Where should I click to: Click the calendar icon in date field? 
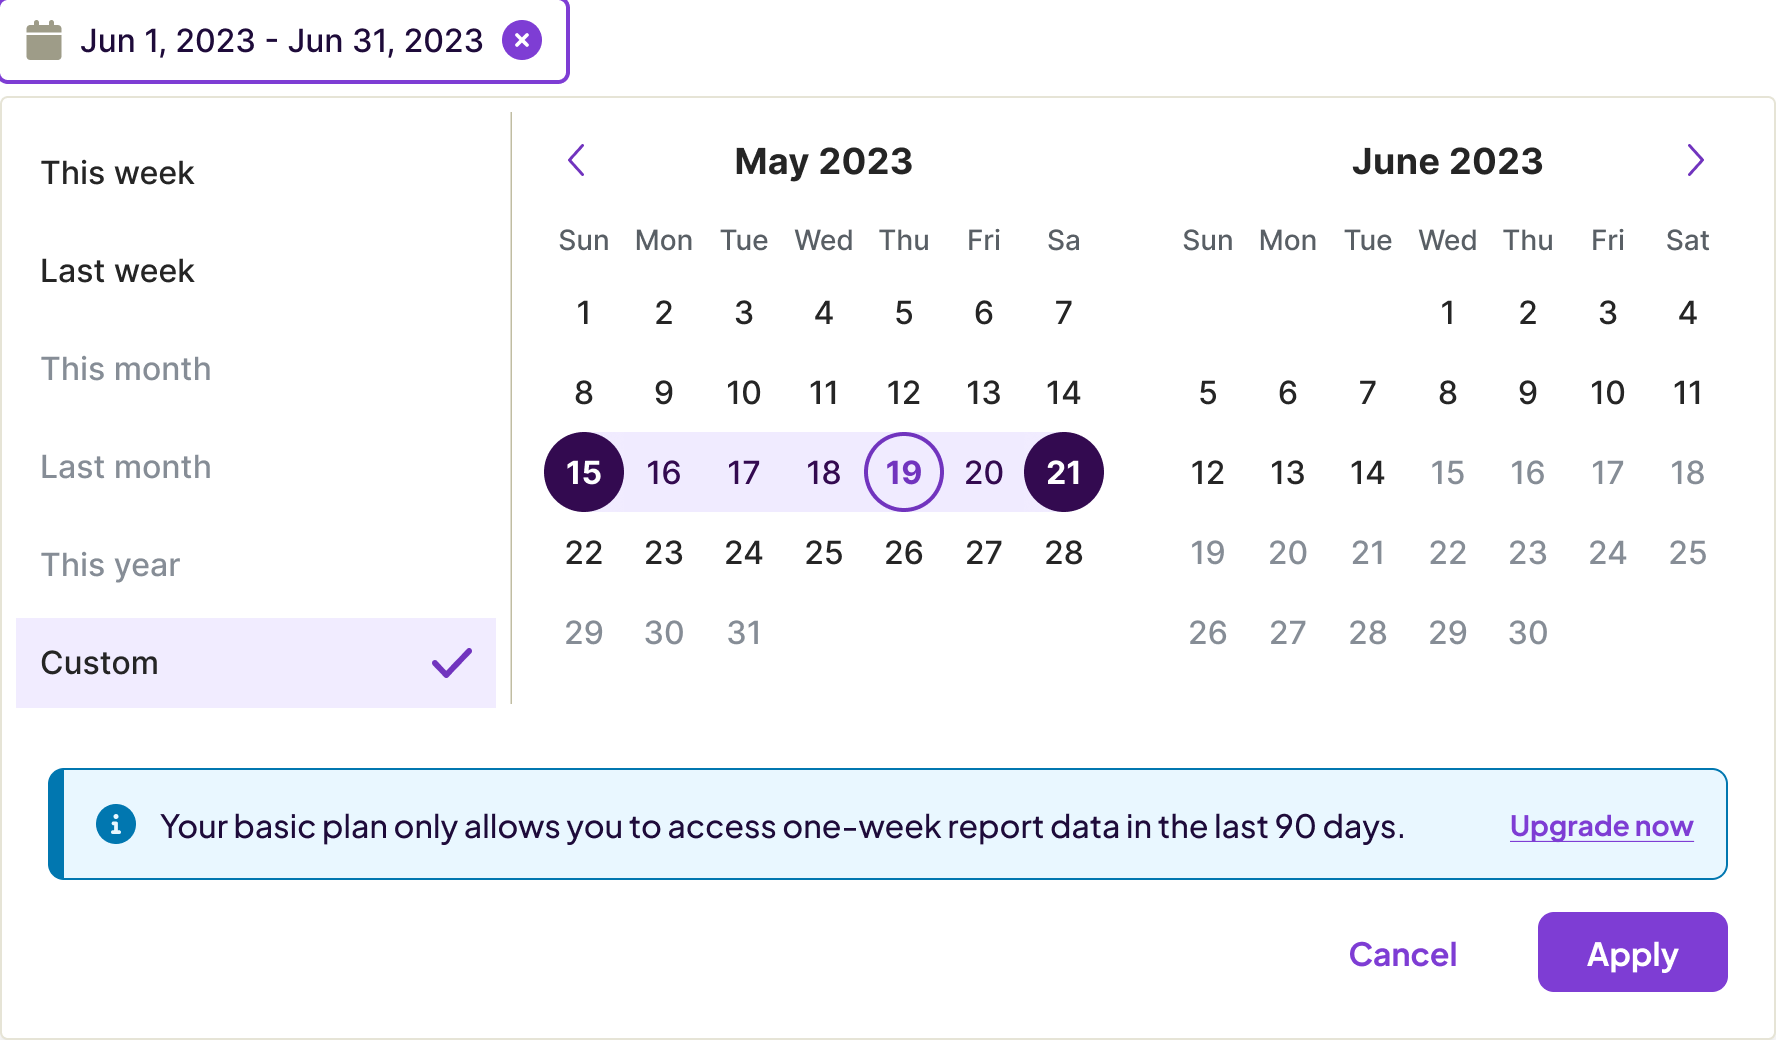tap(44, 41)
